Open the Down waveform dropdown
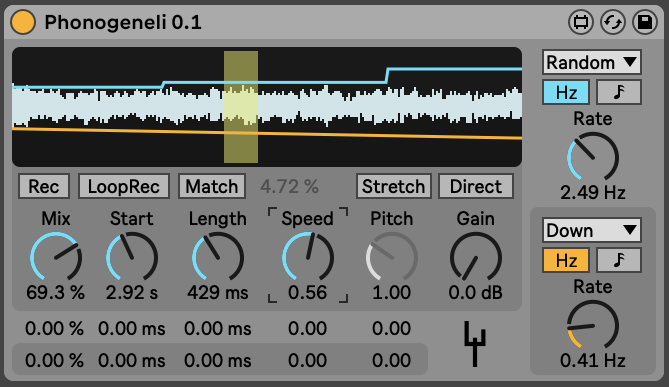This screenshot has height=387, width=669. pyautogui.click(x=592, y=230)
